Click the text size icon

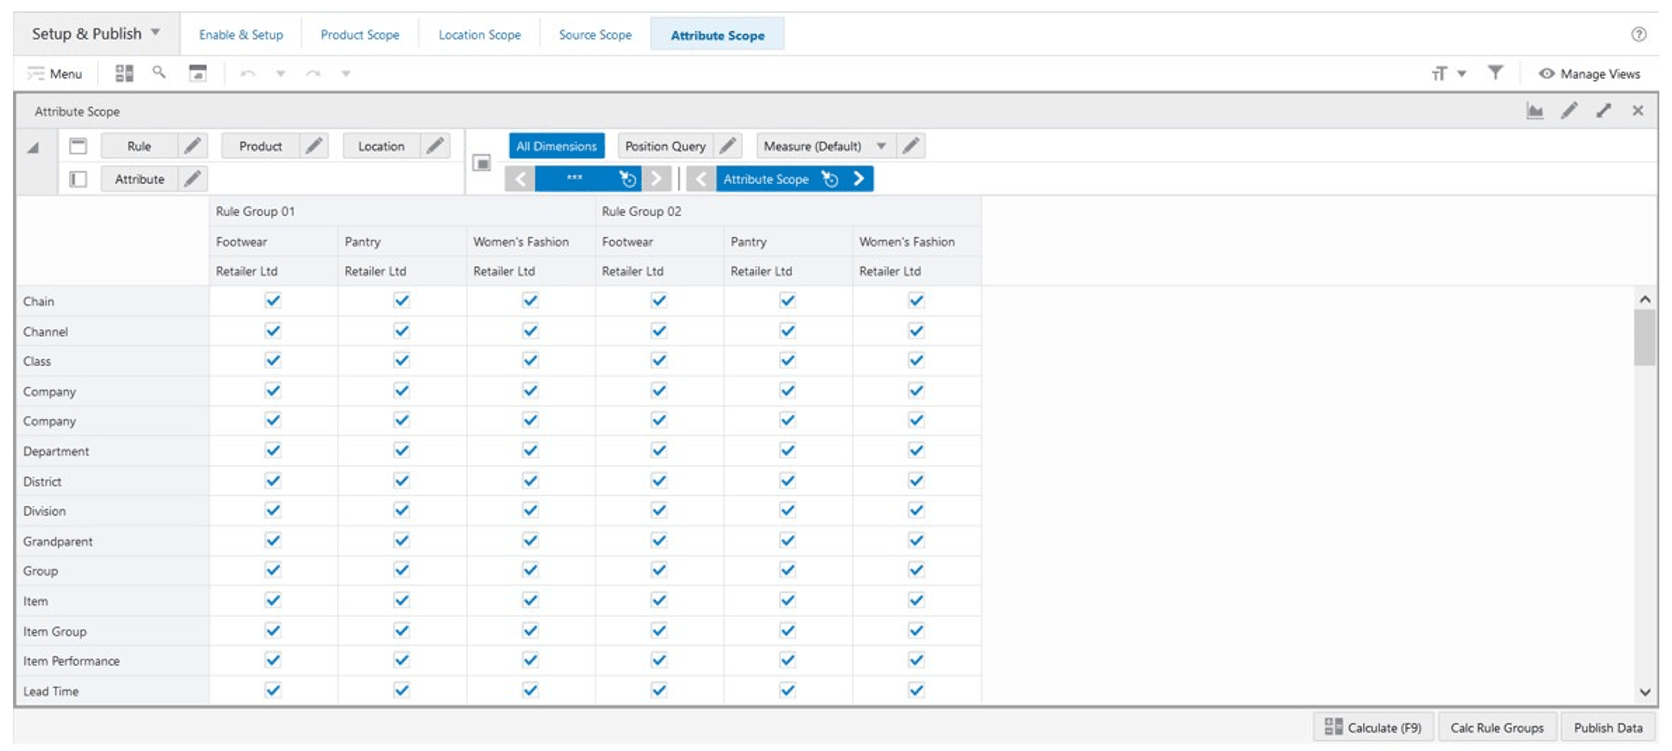pyautogui.click(x=1439, y=73)
